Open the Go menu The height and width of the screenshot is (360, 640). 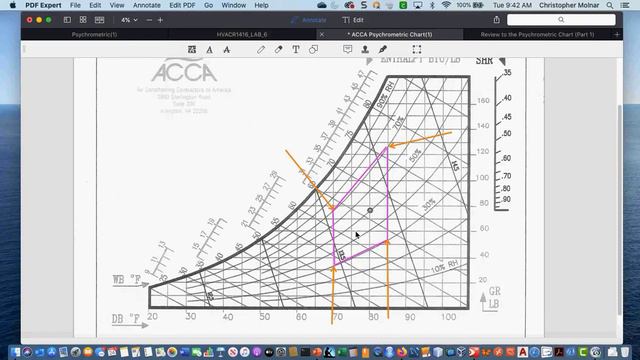click(x=209, y=5)
